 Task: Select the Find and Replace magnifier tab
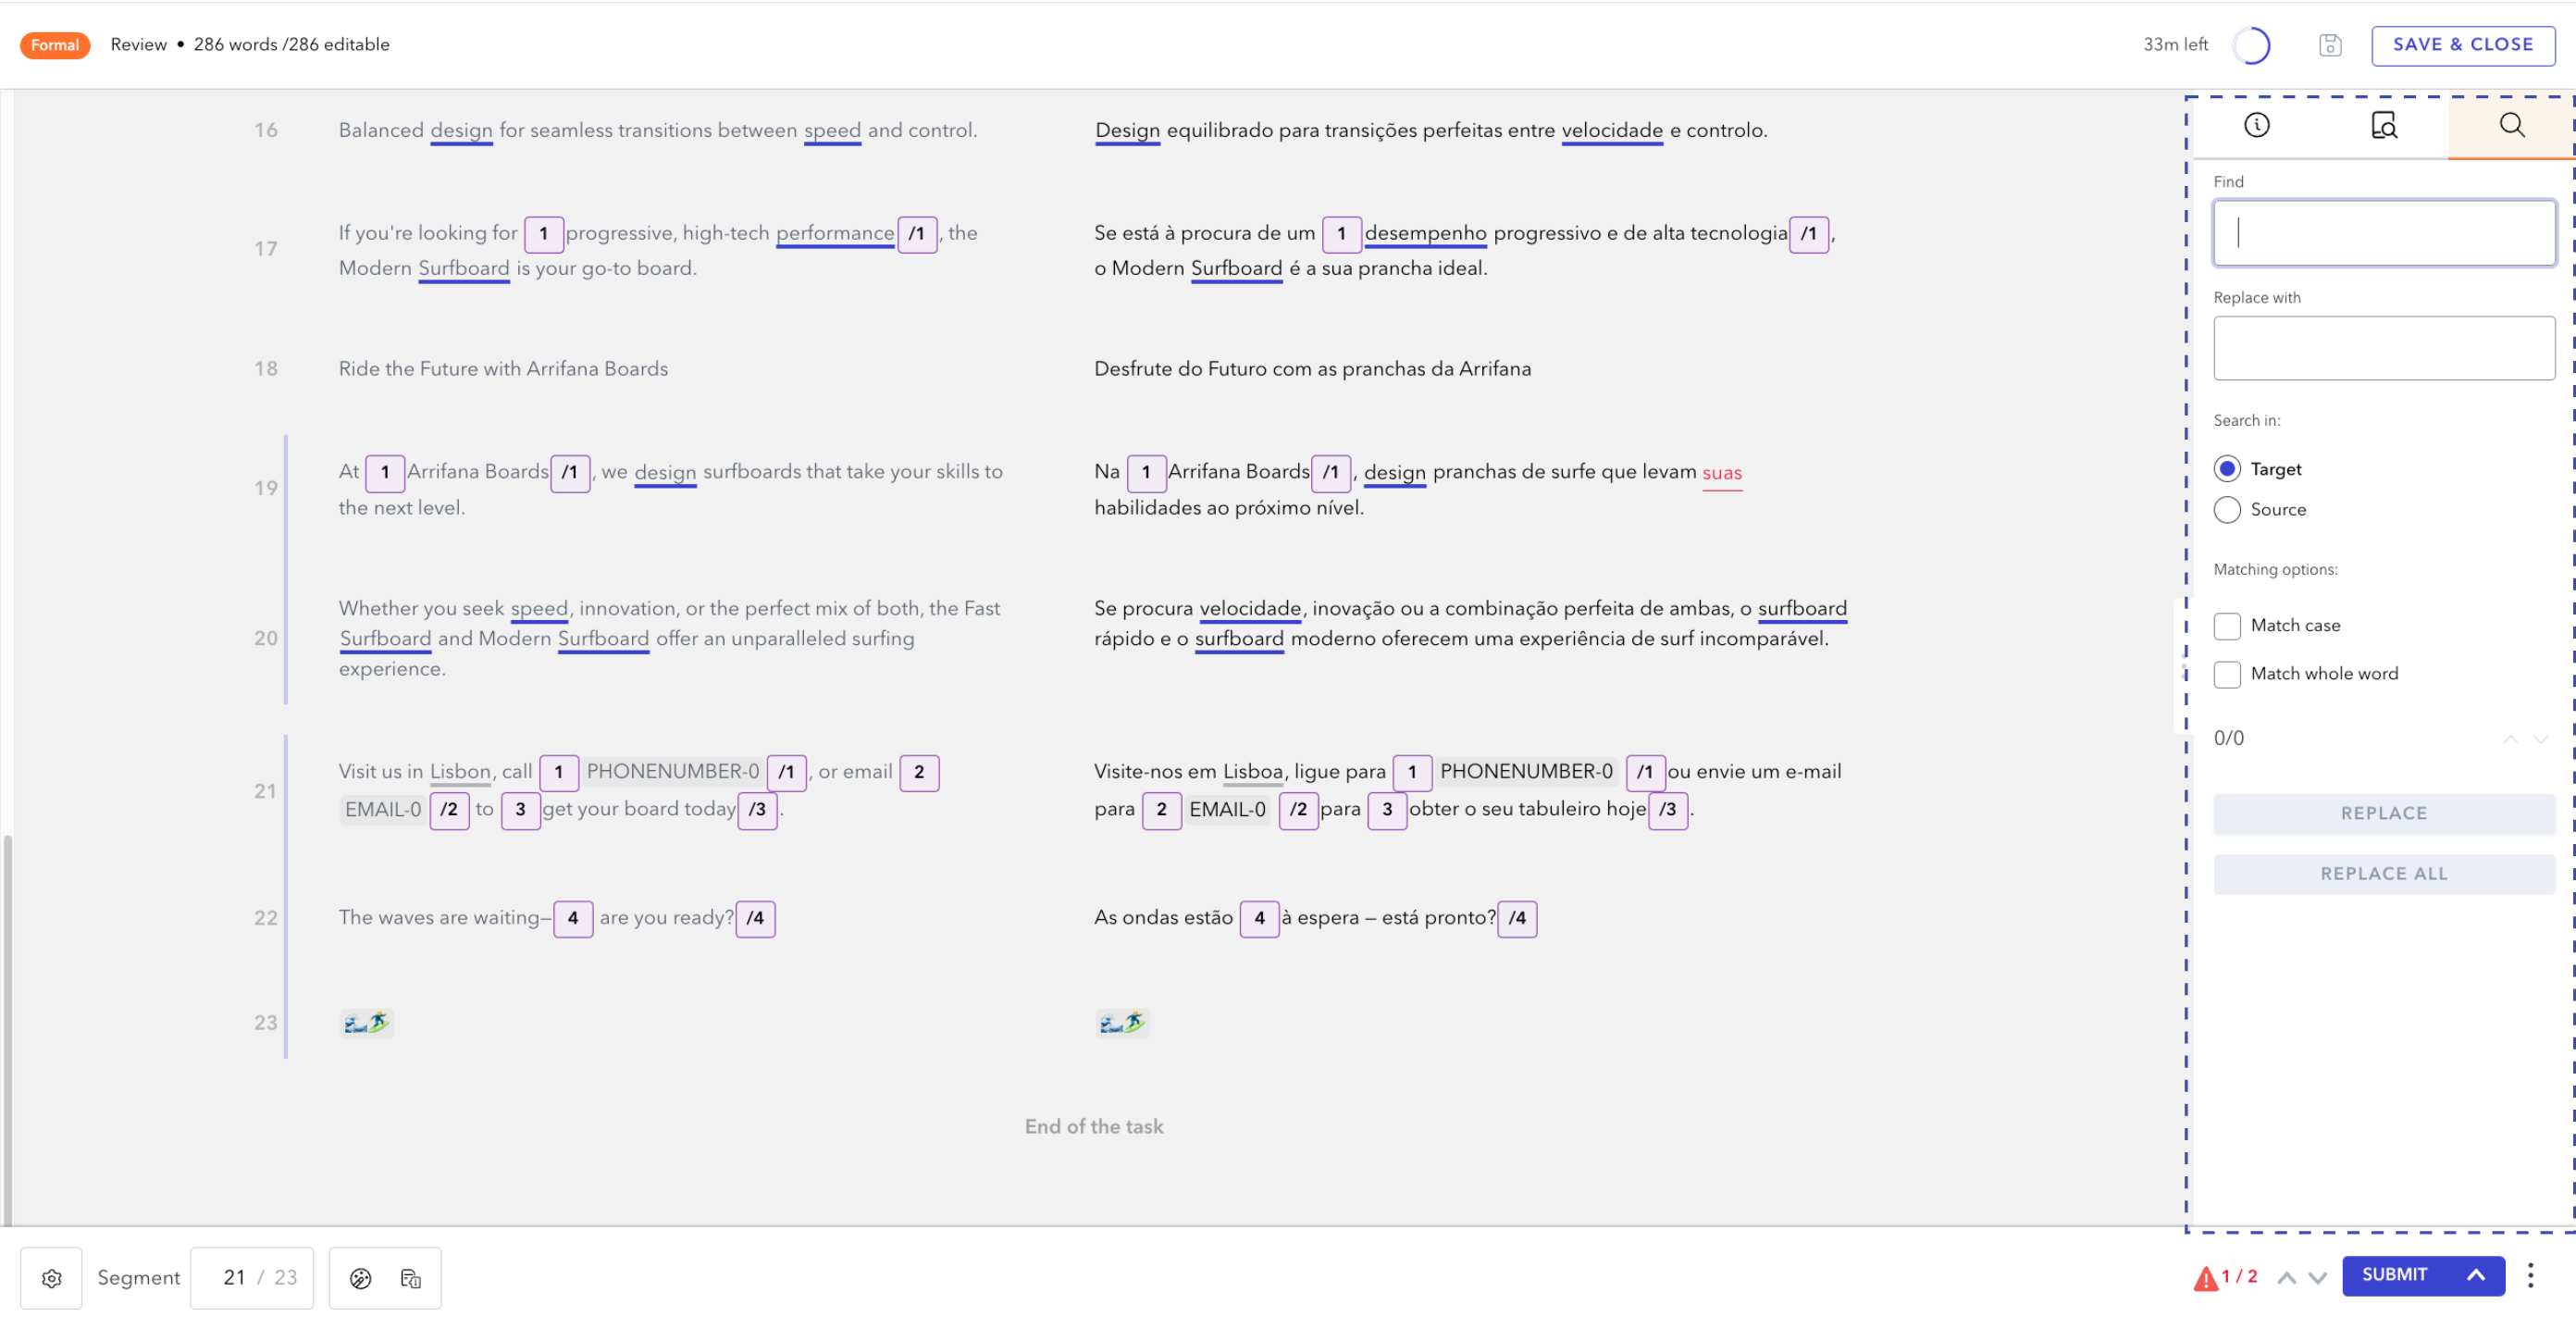(x=2511, y=125)
